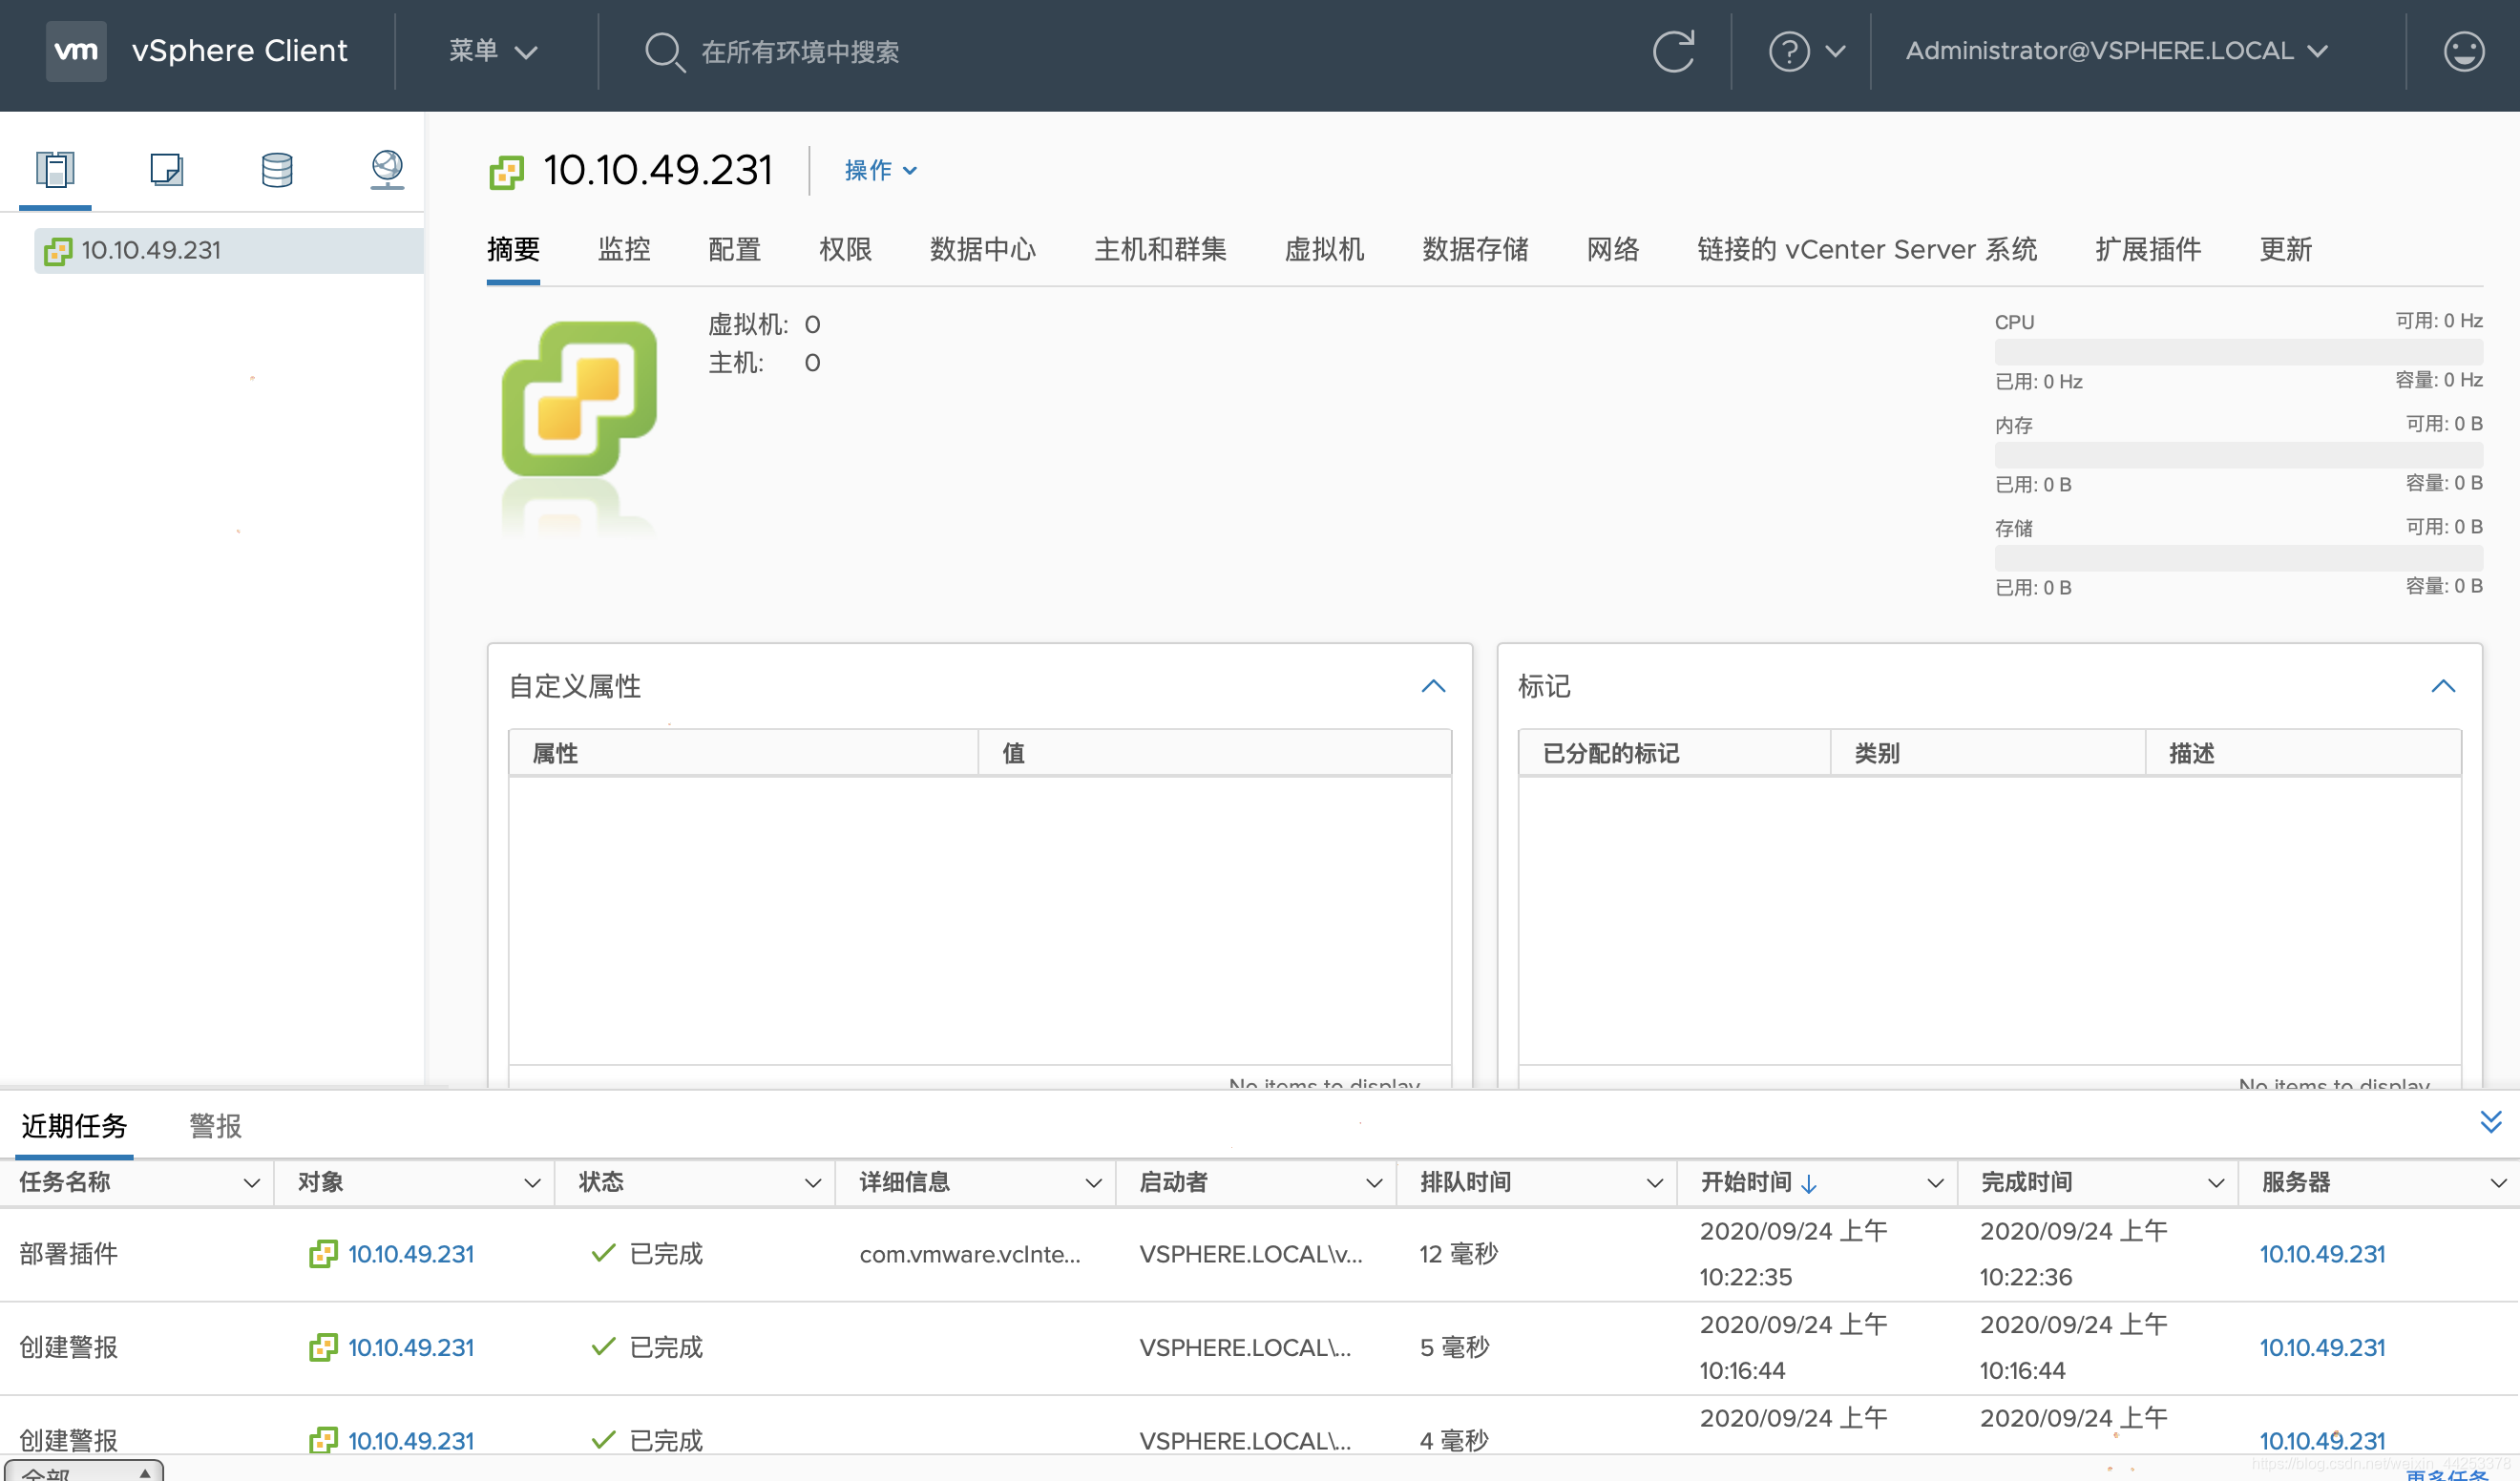This screenshot has height=1481, width=2520.
Task: Click vCenter icon in first 创建警报 row
Action: 323,1347
